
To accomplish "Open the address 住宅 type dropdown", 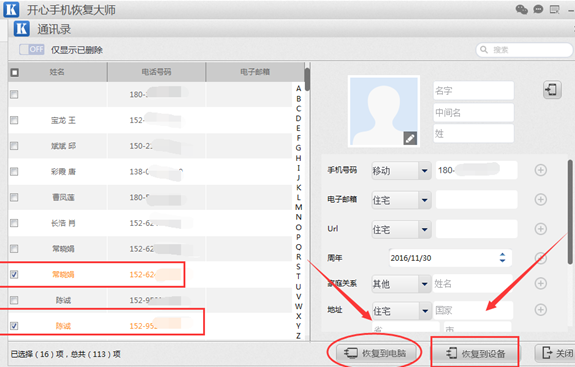I will click(401, 311).
